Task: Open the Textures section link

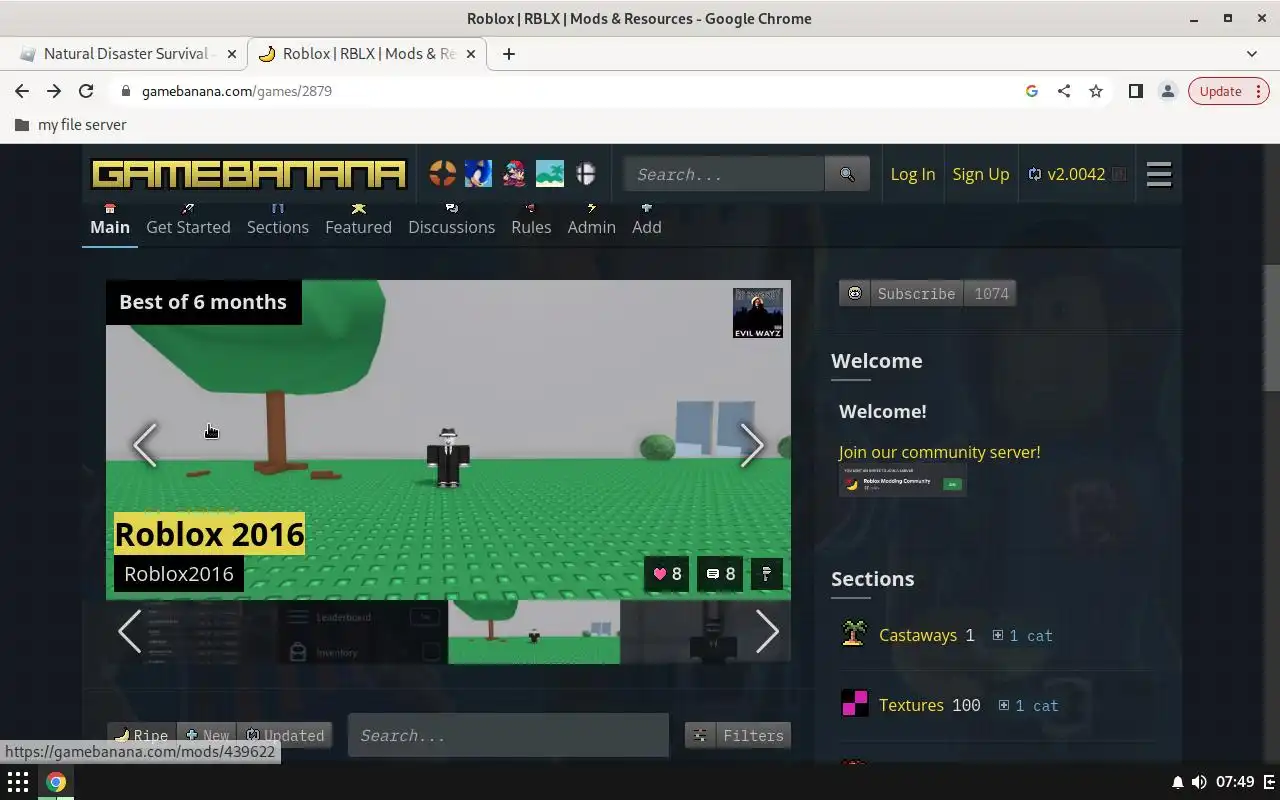Action: click(x=911, y=705)
